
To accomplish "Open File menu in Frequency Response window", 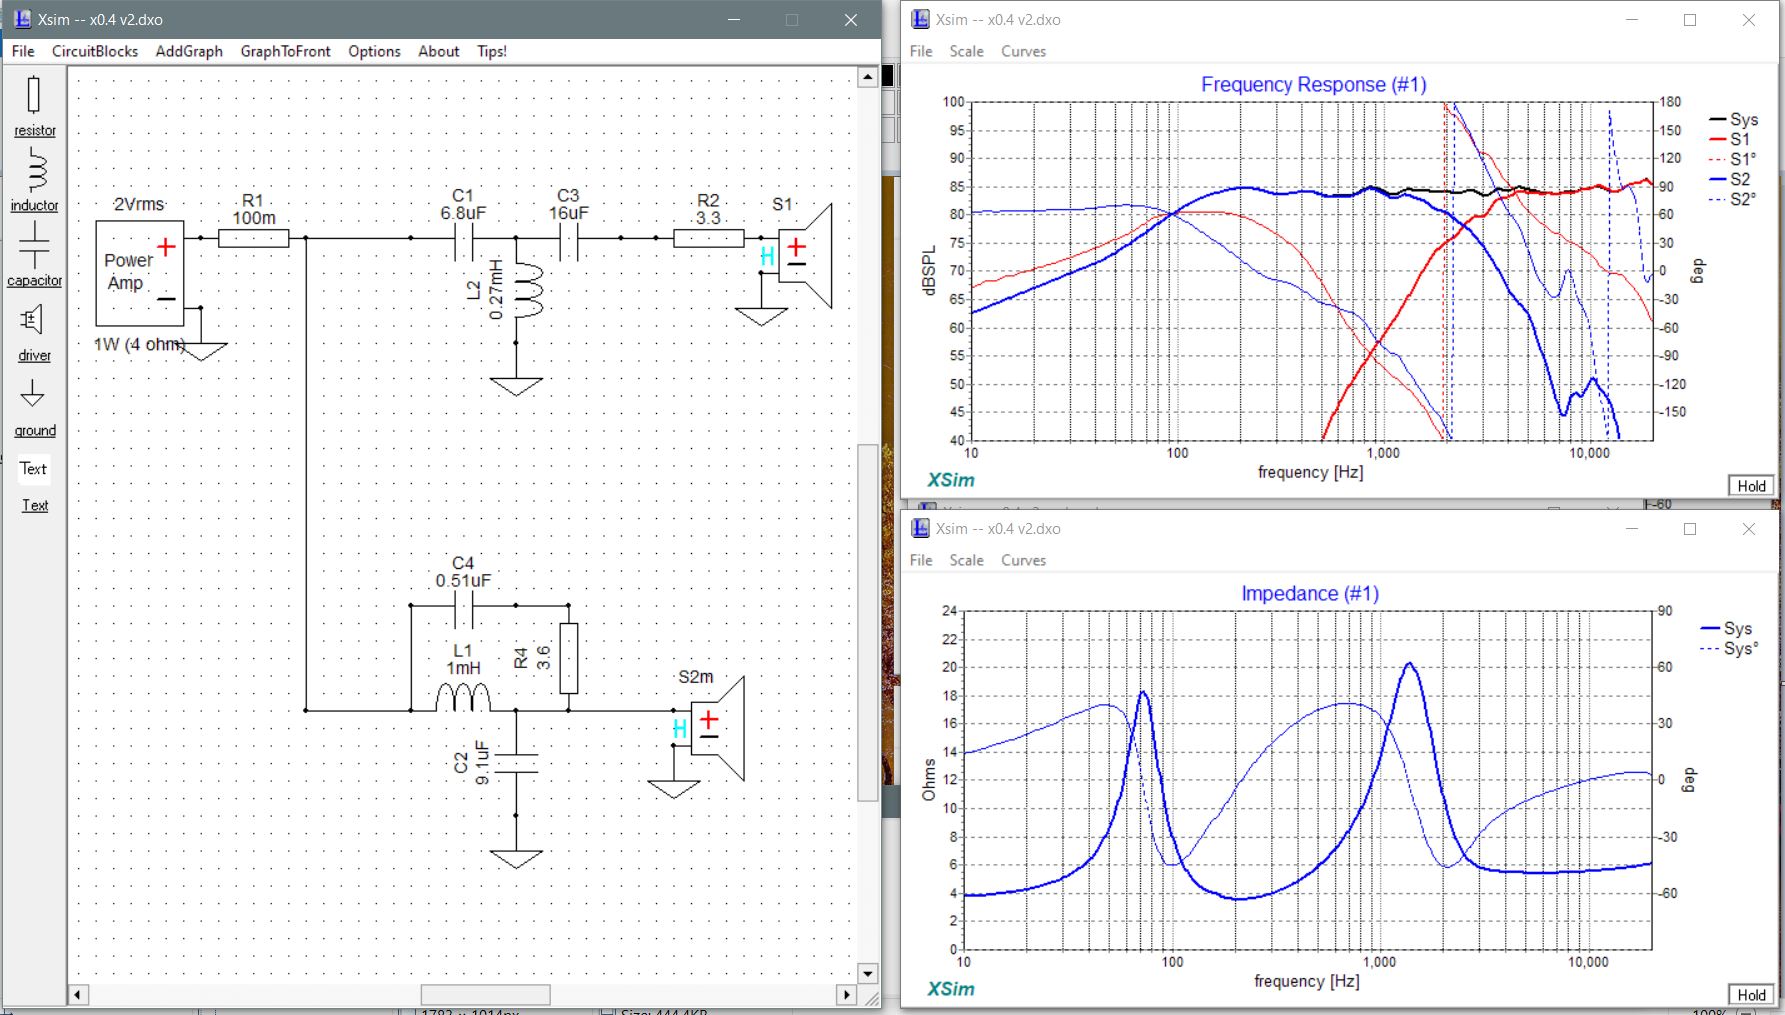I will pyautogui.click(x=921, y=51).
